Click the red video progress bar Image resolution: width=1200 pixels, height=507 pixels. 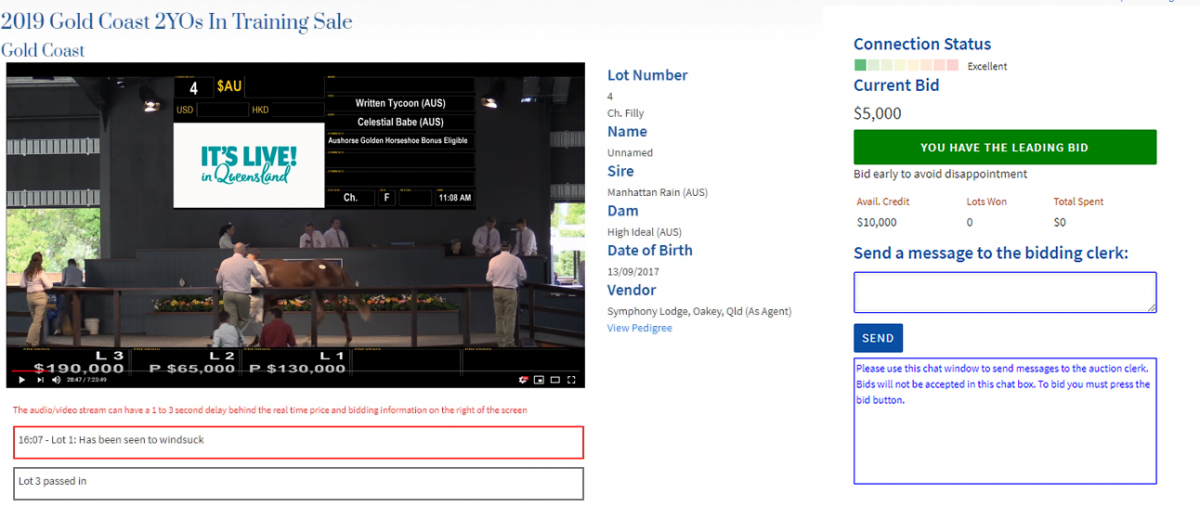point(30,371)
